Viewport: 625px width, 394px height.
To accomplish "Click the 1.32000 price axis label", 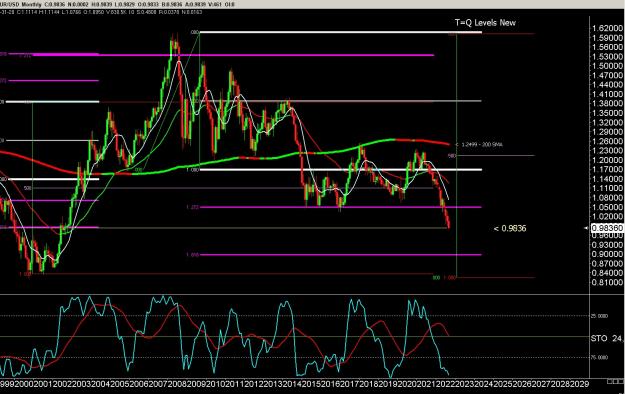I will tap(607, 122).
